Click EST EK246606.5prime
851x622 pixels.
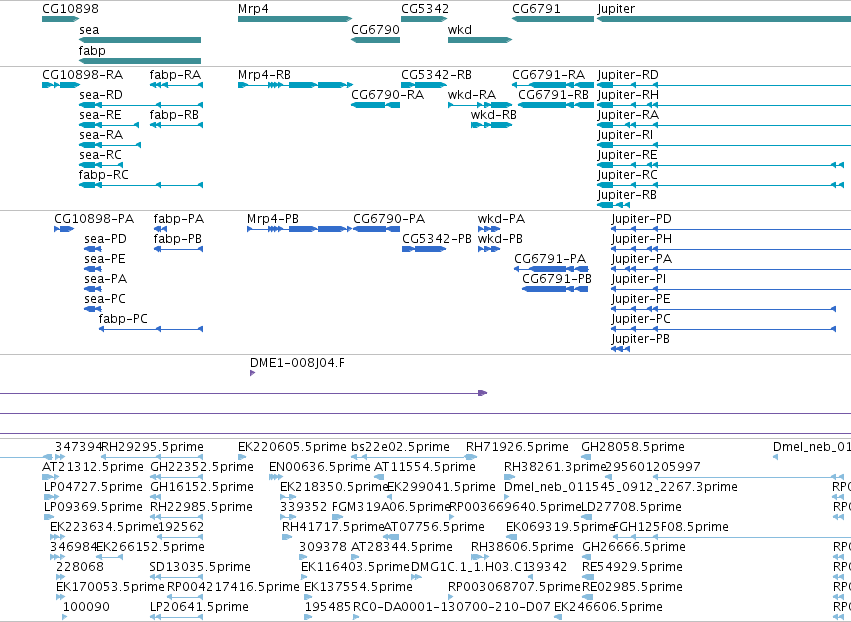click(558, 617)
